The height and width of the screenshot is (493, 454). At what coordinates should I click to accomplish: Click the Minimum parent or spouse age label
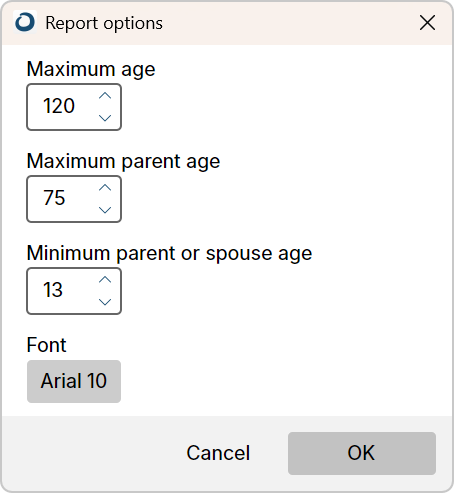coord(169,254)
